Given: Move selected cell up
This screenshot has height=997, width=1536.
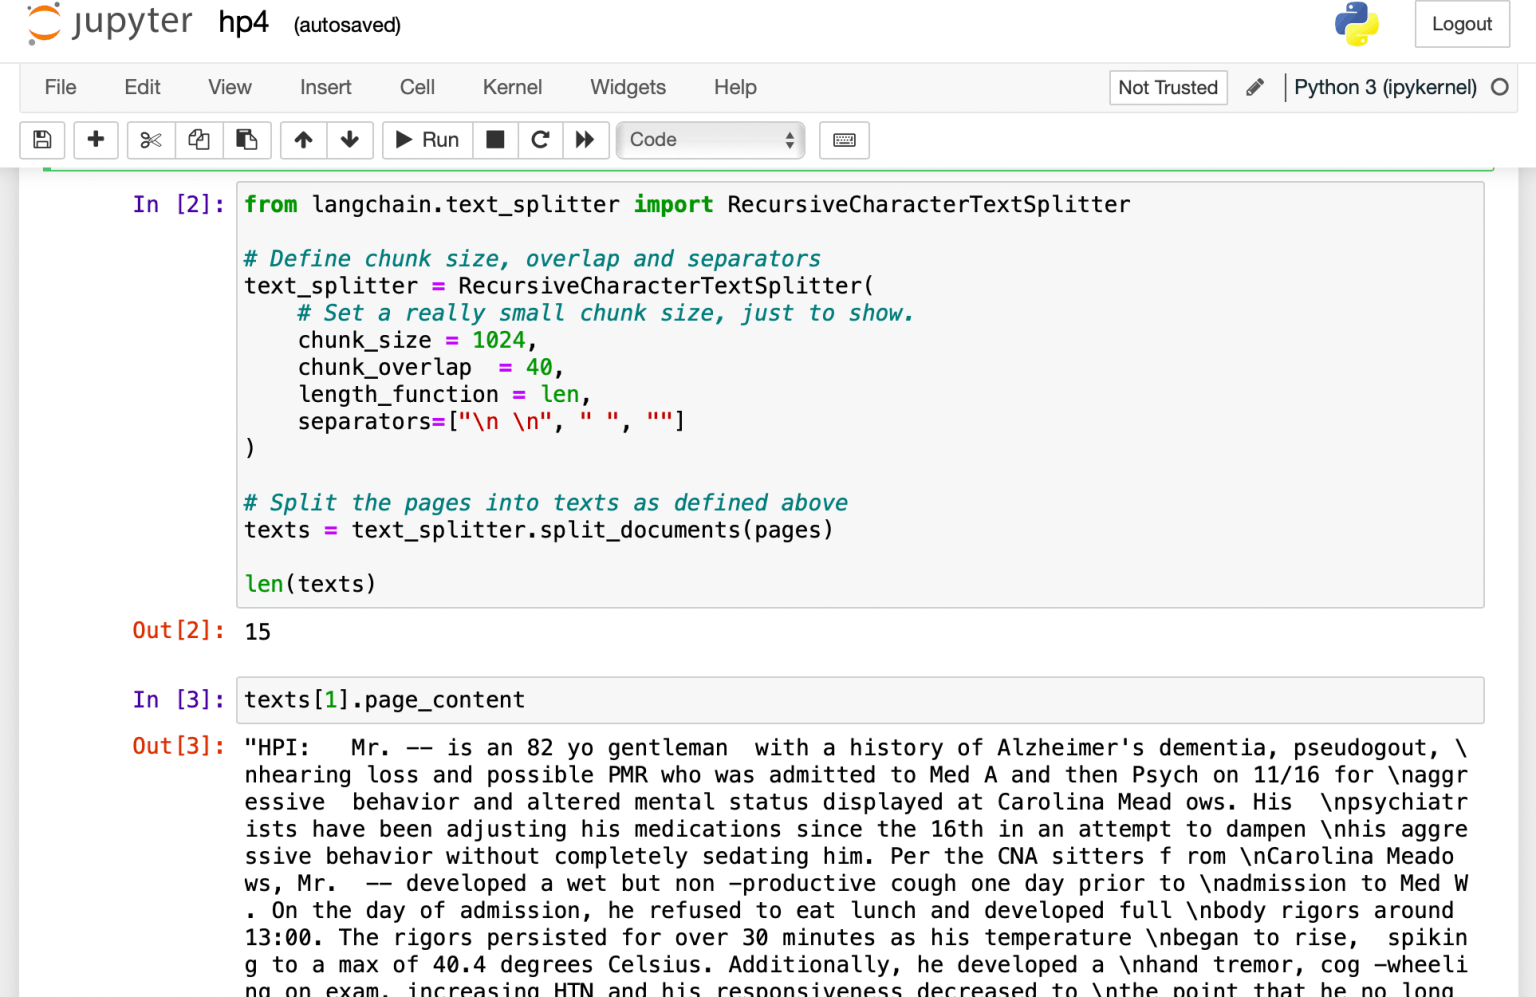Looking at the screenshot, I should (x=303, y=140).
